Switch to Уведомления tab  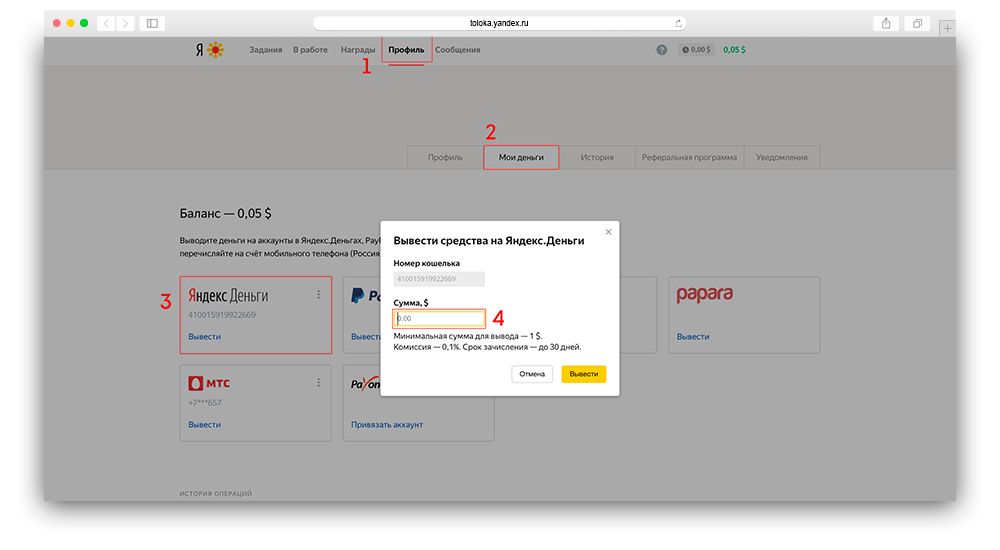[x=782, y=158]
